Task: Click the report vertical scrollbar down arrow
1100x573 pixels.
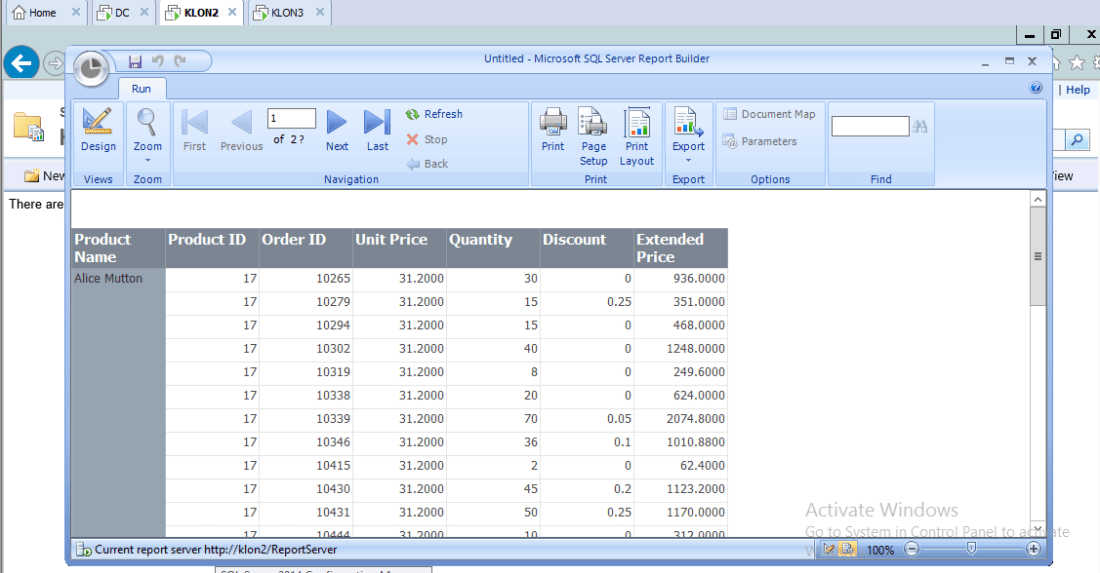Action: tap(1037, 528)
